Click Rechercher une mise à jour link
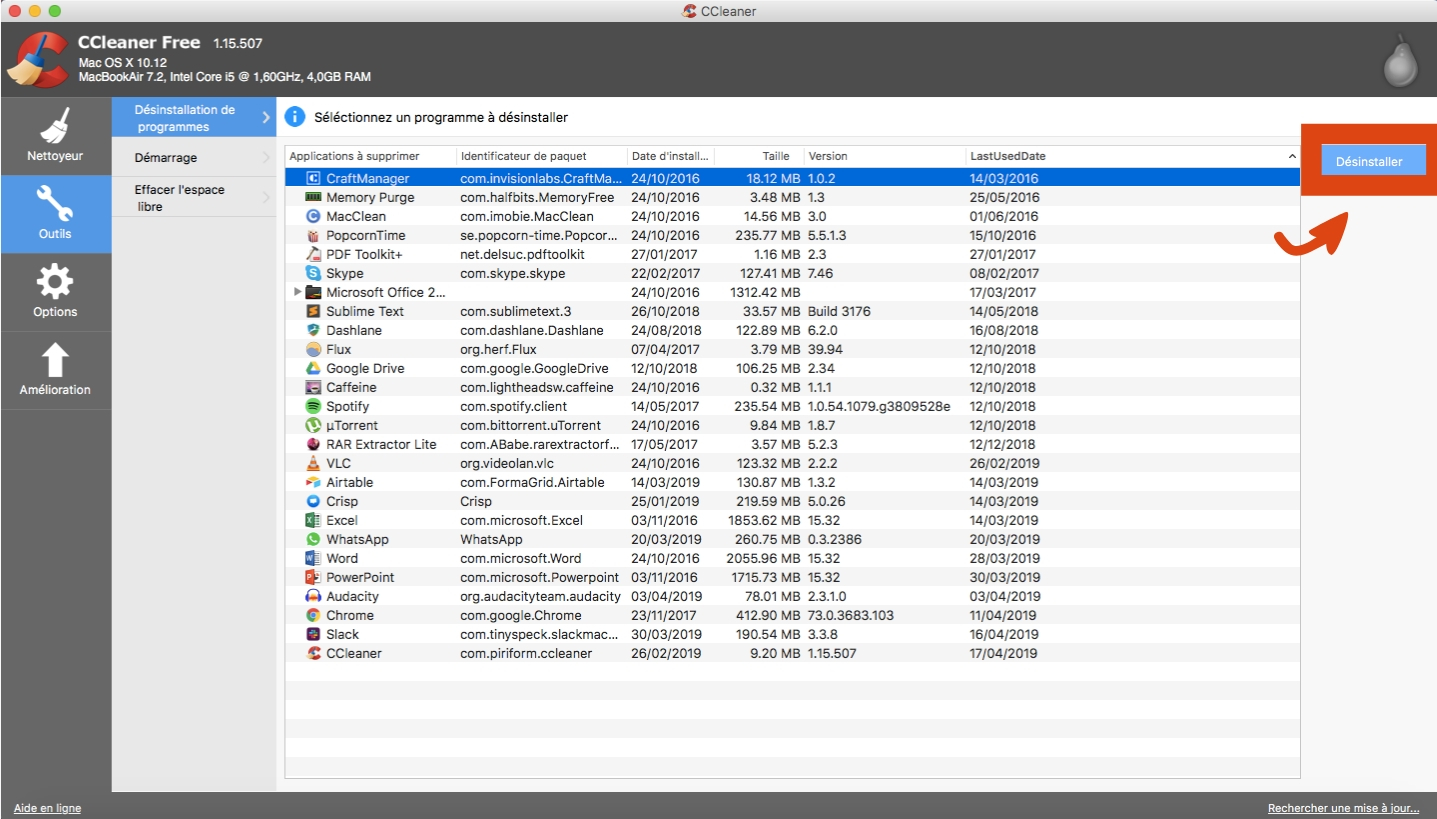 pos(1343,808)
